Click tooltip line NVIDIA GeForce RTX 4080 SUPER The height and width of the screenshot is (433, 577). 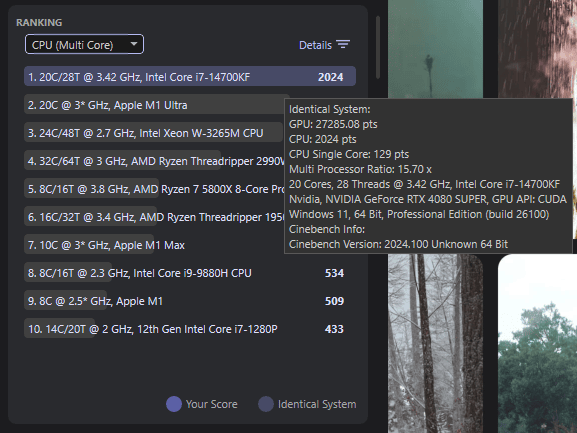(x=428, y=199)
